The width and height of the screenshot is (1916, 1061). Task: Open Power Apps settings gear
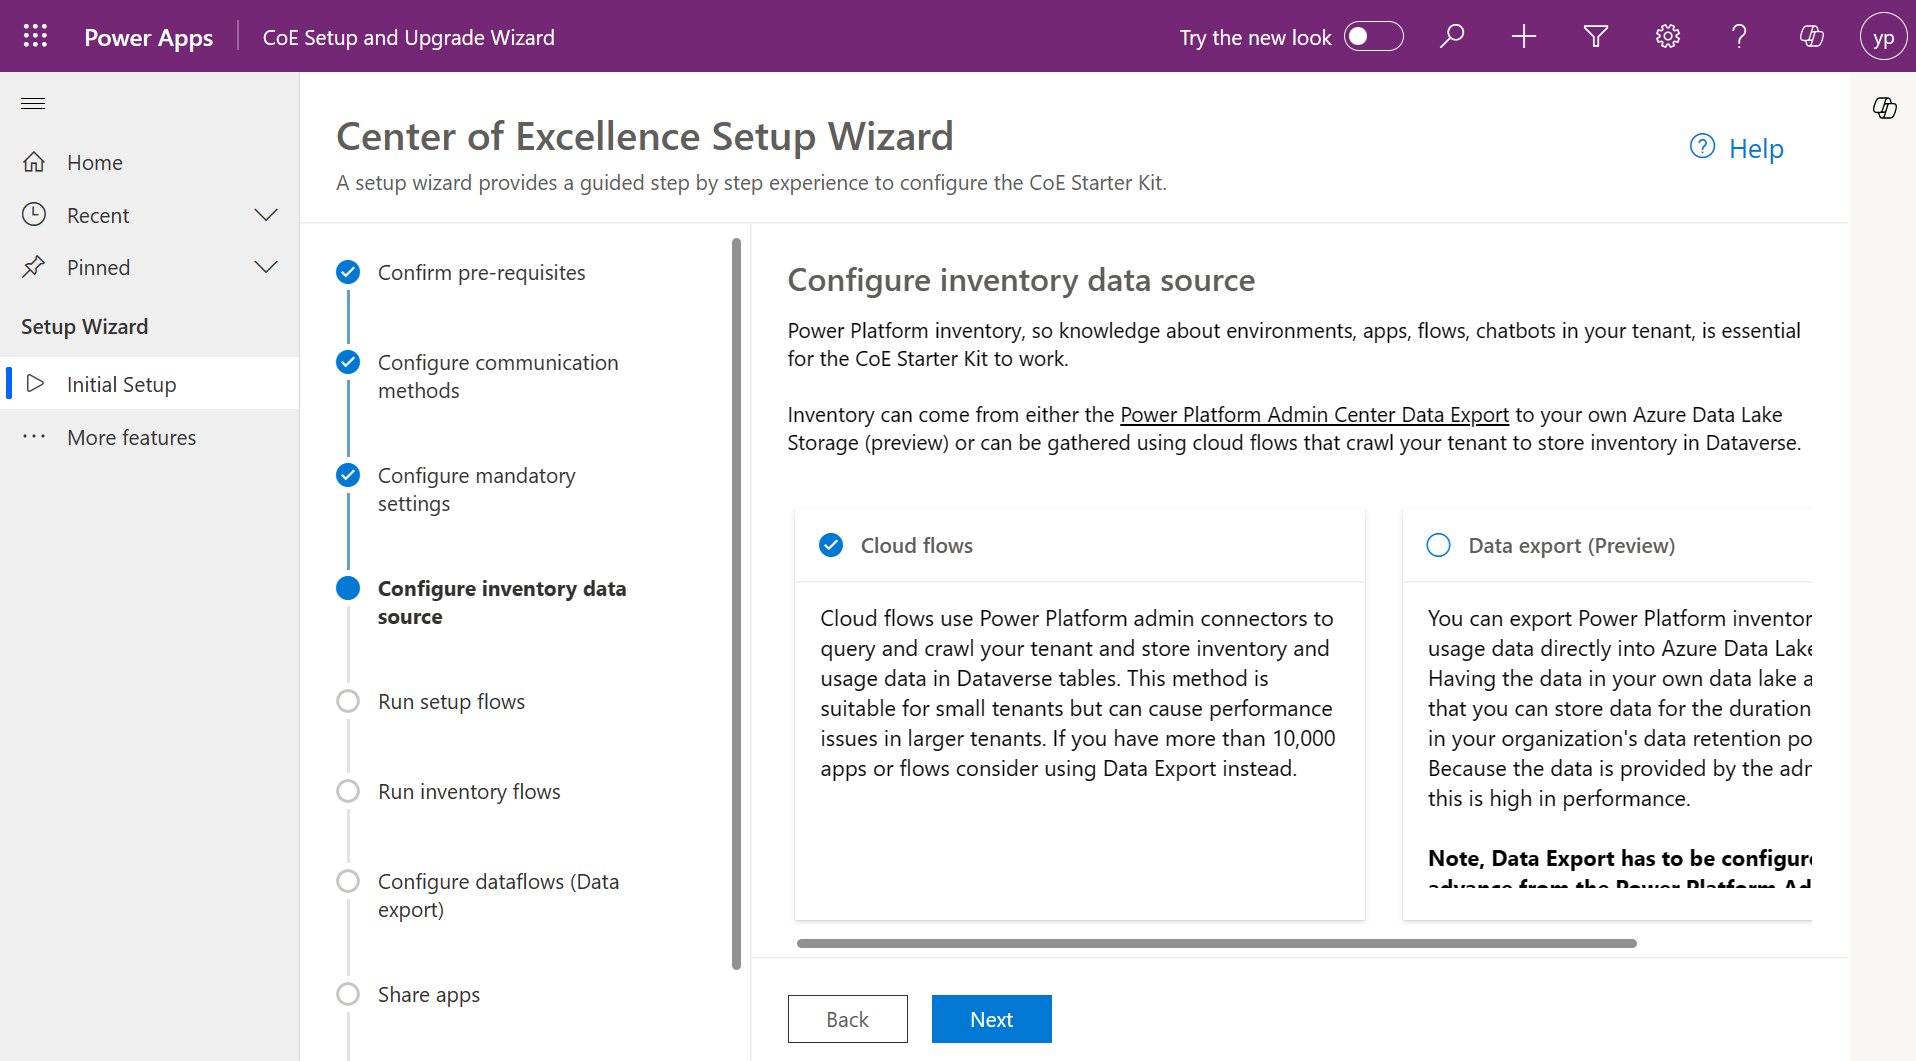(x=1667, y=36)
